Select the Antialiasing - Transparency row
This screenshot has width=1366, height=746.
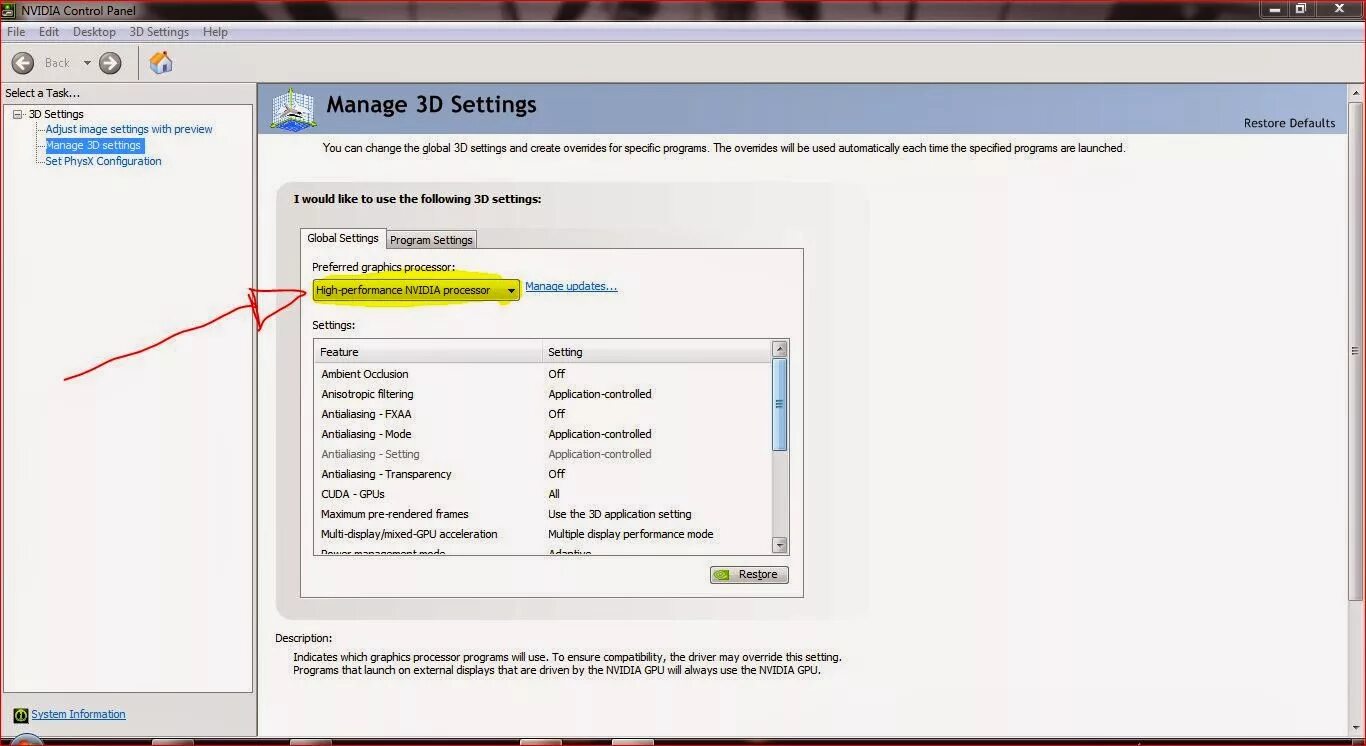[x=542, y=474]
